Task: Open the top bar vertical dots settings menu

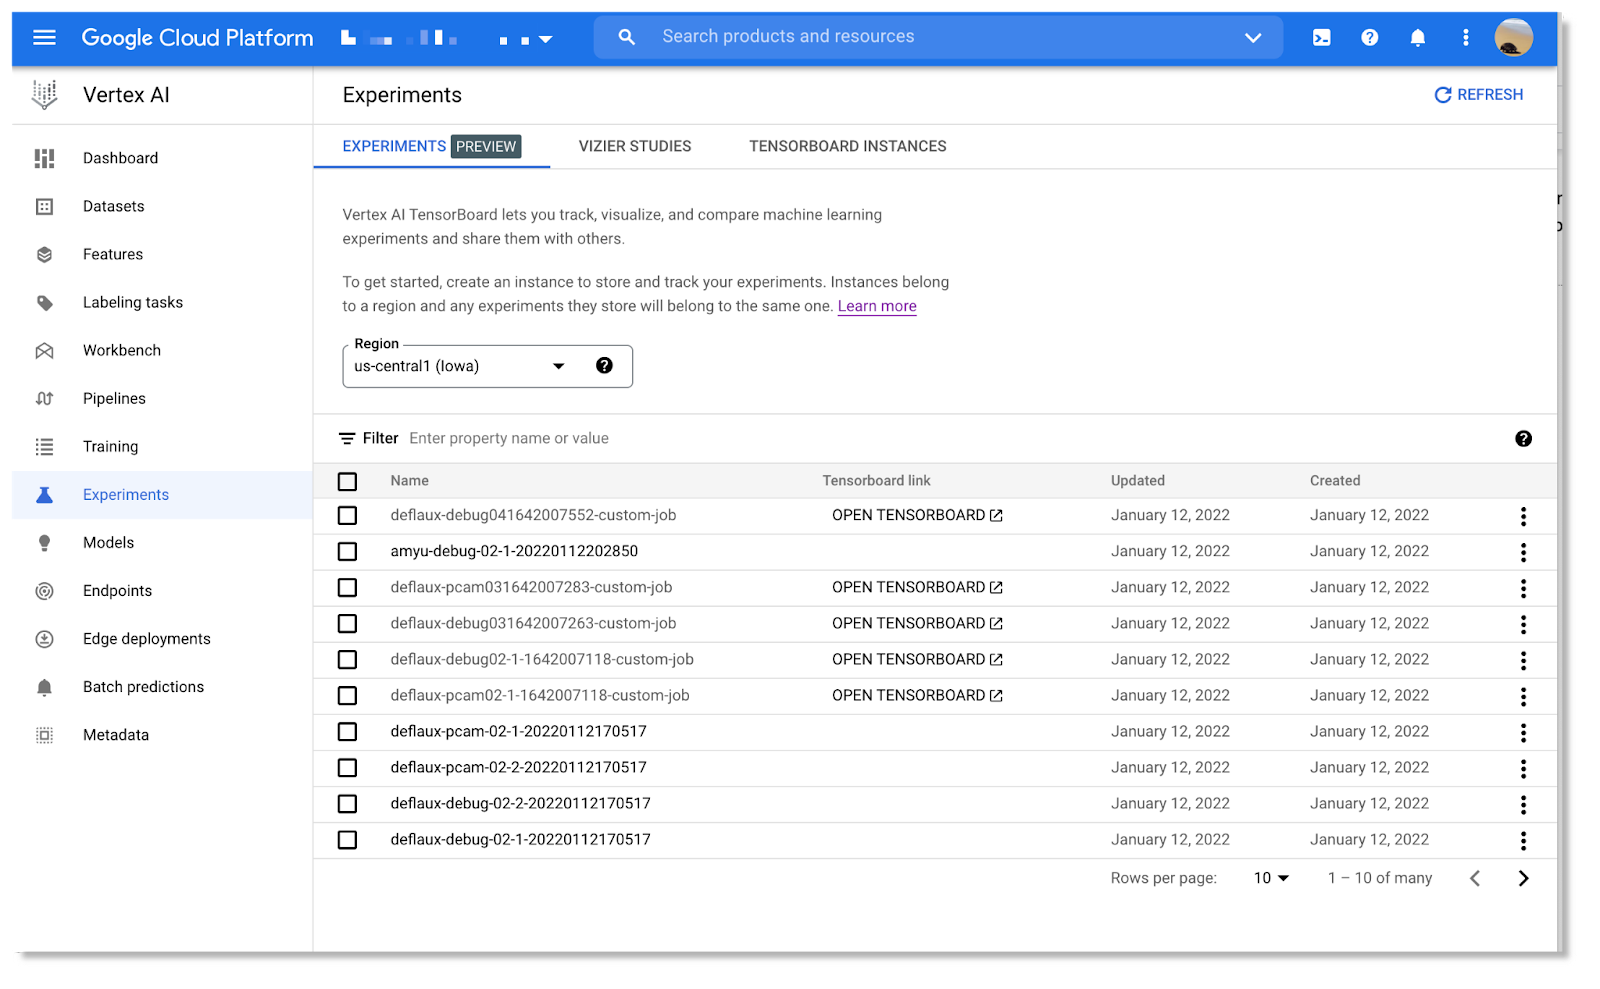Action: (x=1465, y=38)
